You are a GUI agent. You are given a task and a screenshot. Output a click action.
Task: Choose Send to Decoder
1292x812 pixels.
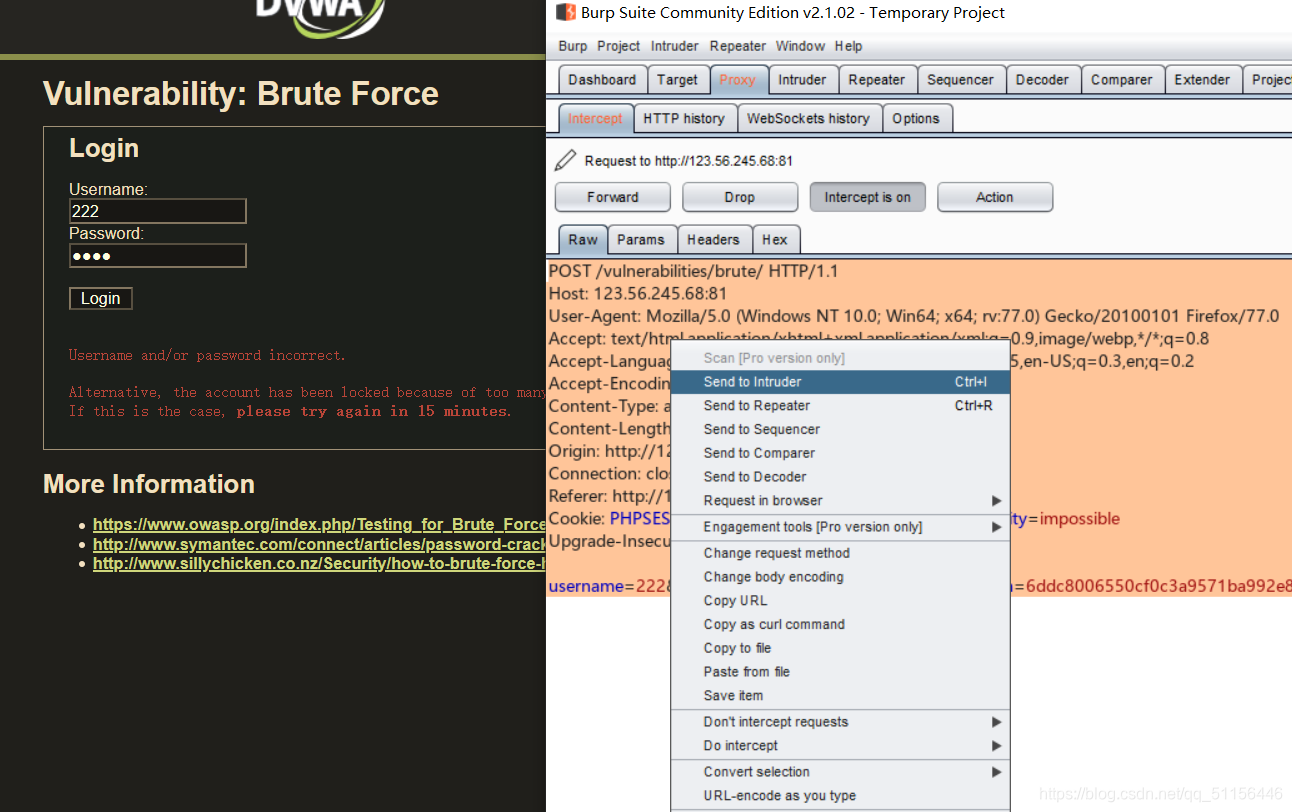coord(840,477)
